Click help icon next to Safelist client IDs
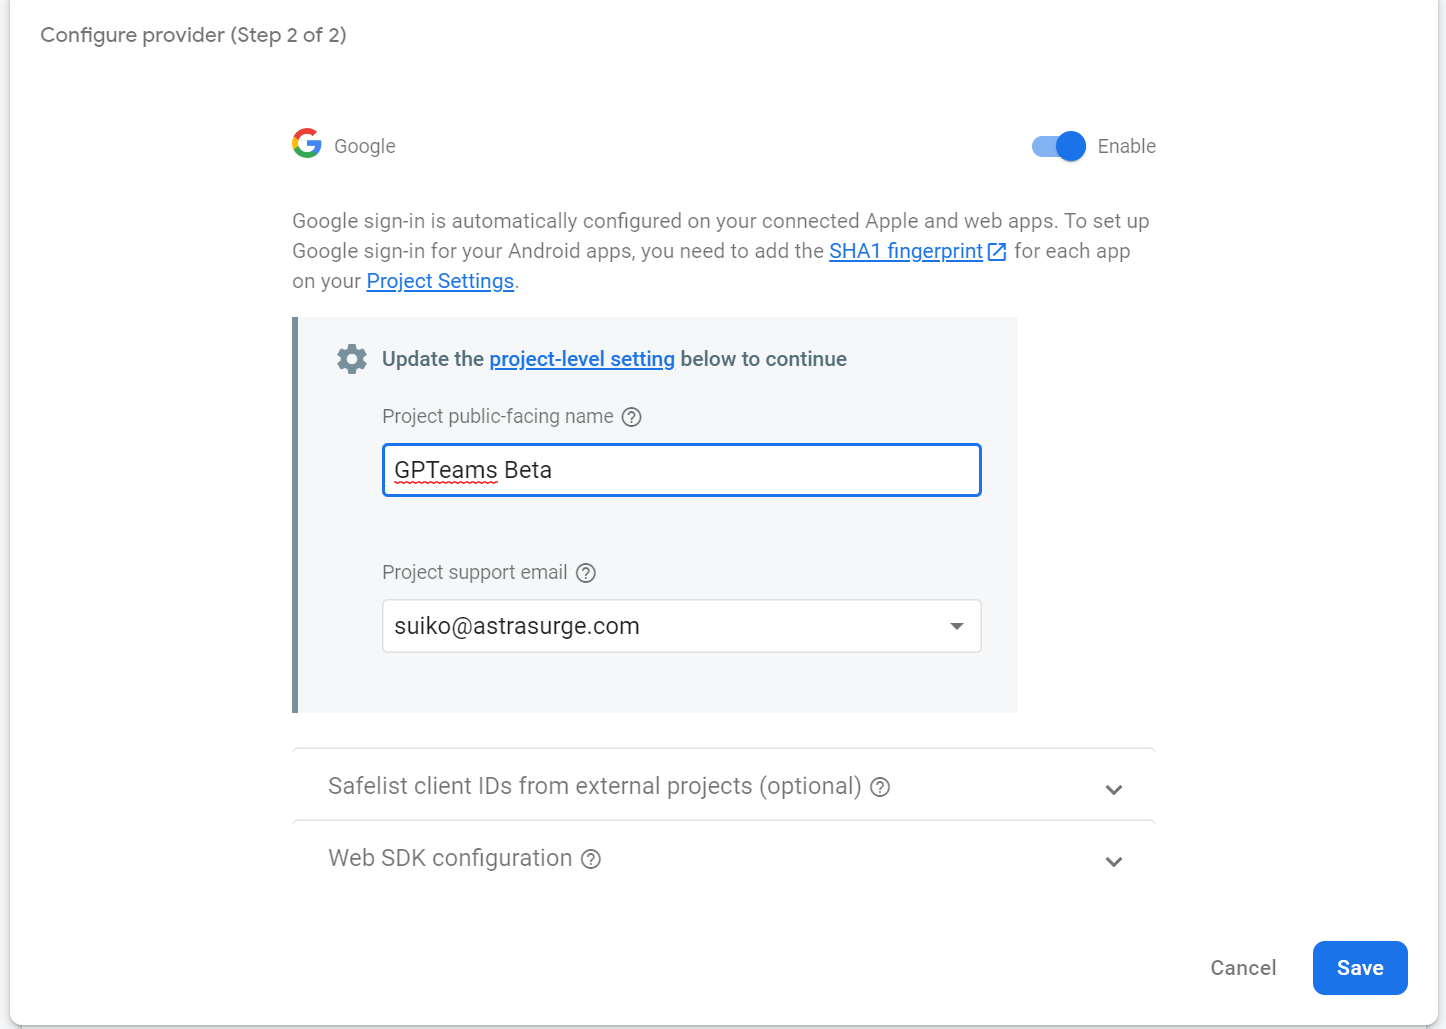 (880, 787)
